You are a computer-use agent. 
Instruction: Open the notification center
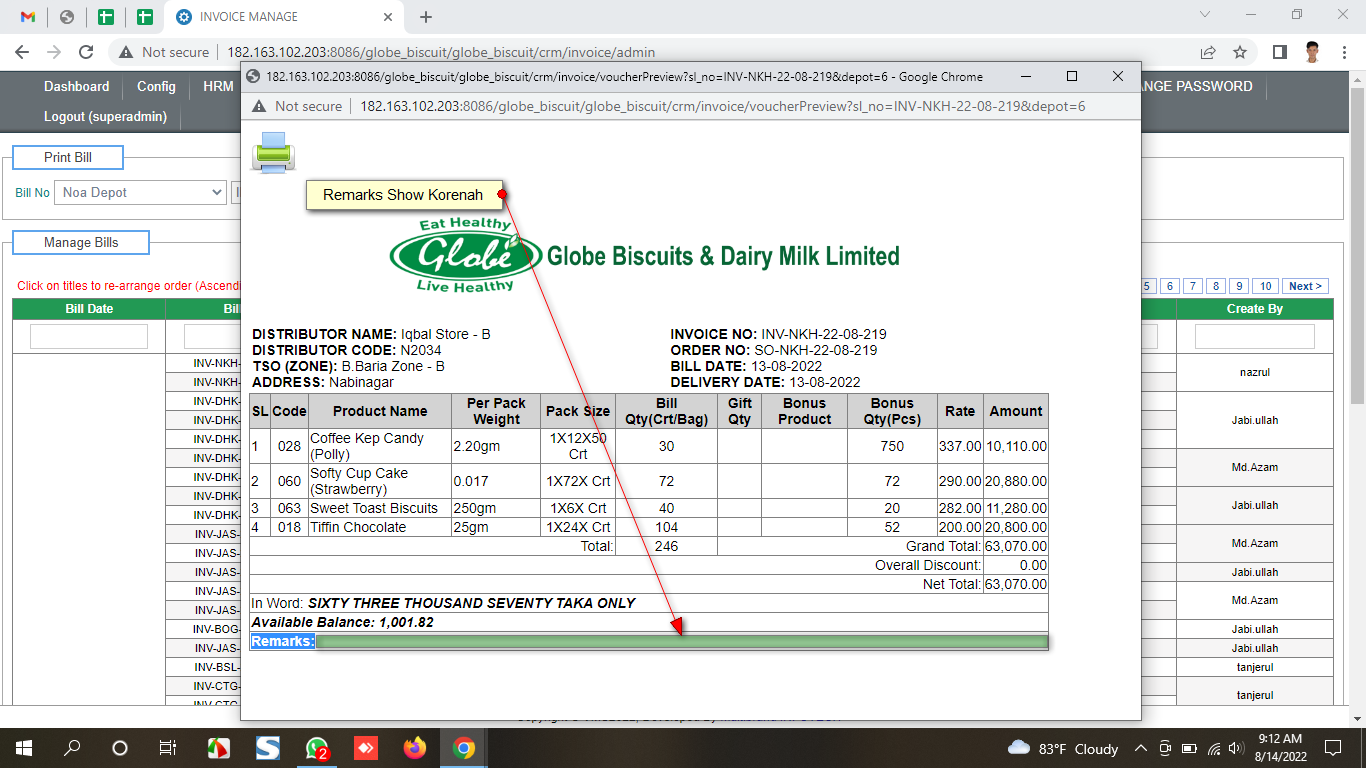click(x=1333, y=747)
